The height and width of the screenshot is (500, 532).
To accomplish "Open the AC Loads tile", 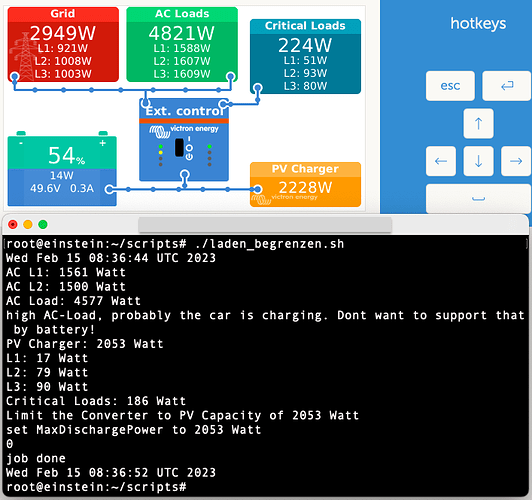I will tap(182, 44).
